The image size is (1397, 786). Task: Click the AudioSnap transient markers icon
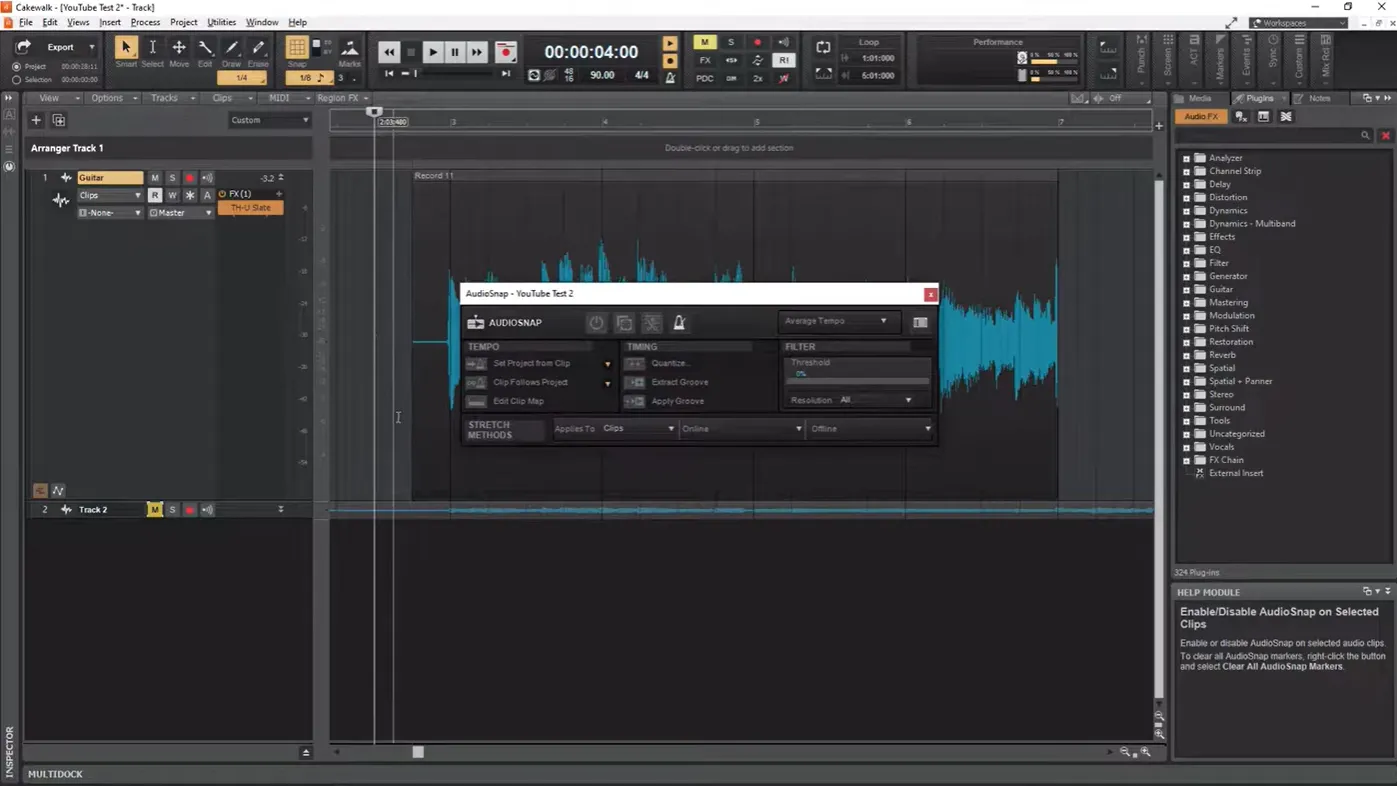coord(651,323)
